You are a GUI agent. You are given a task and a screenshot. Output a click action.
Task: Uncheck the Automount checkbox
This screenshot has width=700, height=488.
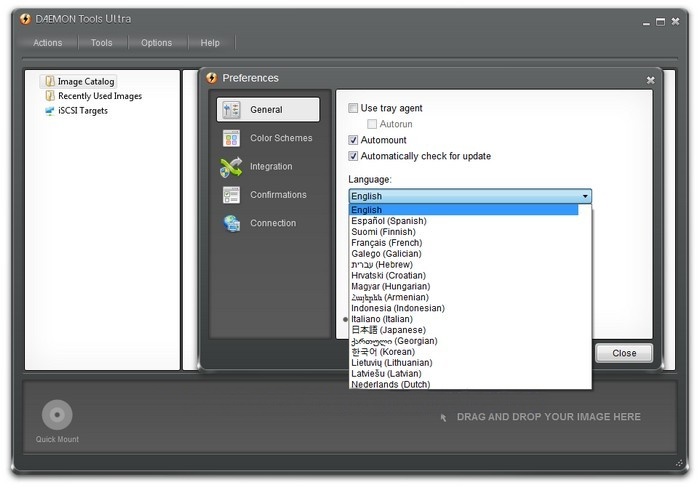(x=353, y=140)
